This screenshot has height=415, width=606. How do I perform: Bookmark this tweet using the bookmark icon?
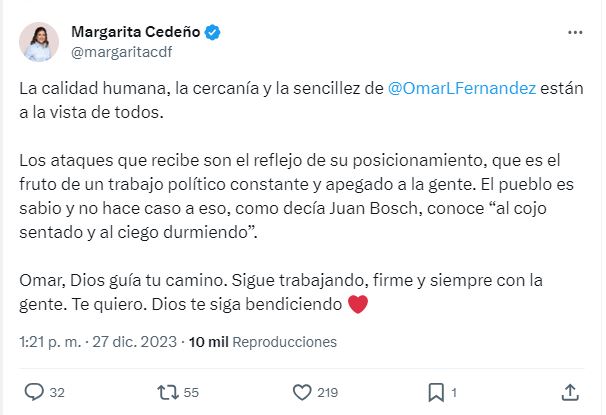[436, 391]
